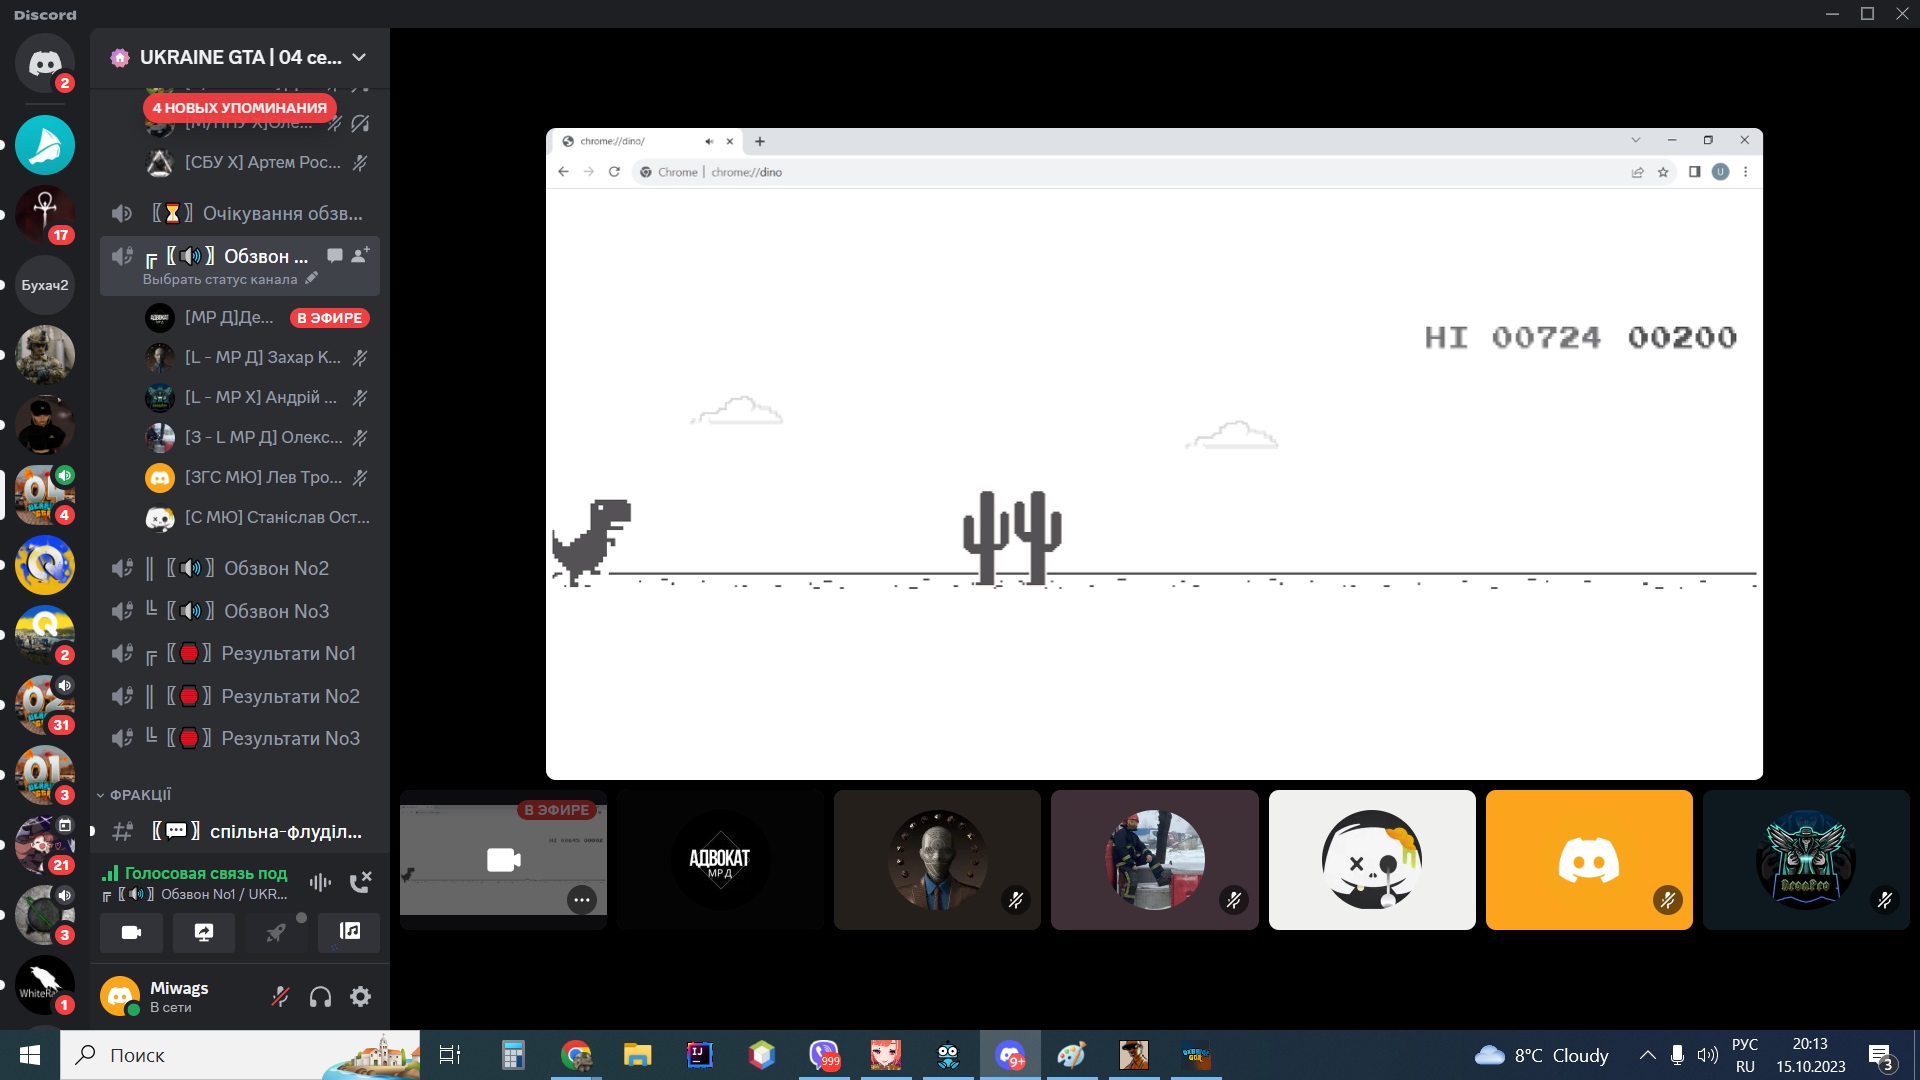Collapse the ФРАКЦІЇ category
The width and height of the screenshot is (1920, 1080).
pos(134,795)
